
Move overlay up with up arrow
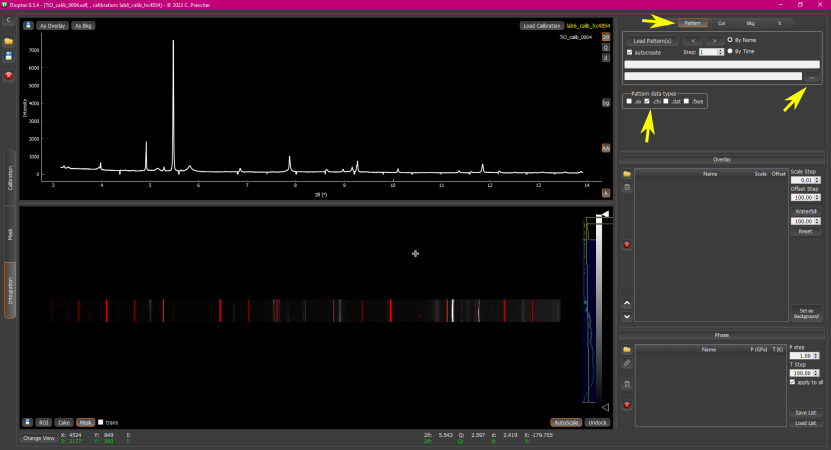pyautogui.click(x=626, y=303)
